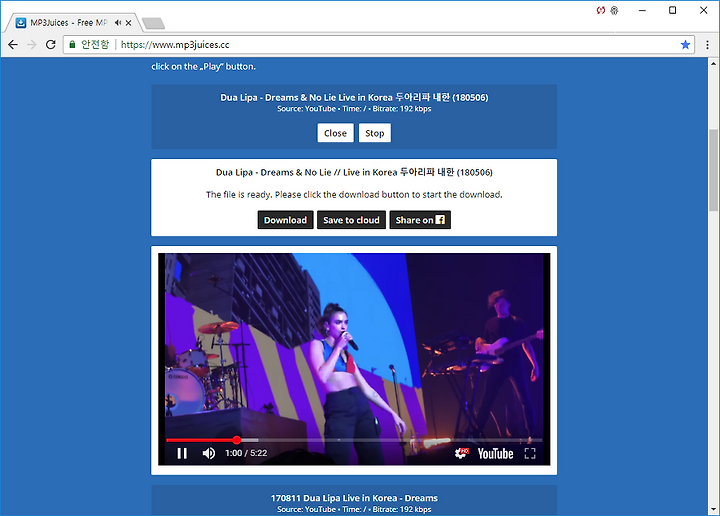Close the MP3Juices tab

pos(129,22)
